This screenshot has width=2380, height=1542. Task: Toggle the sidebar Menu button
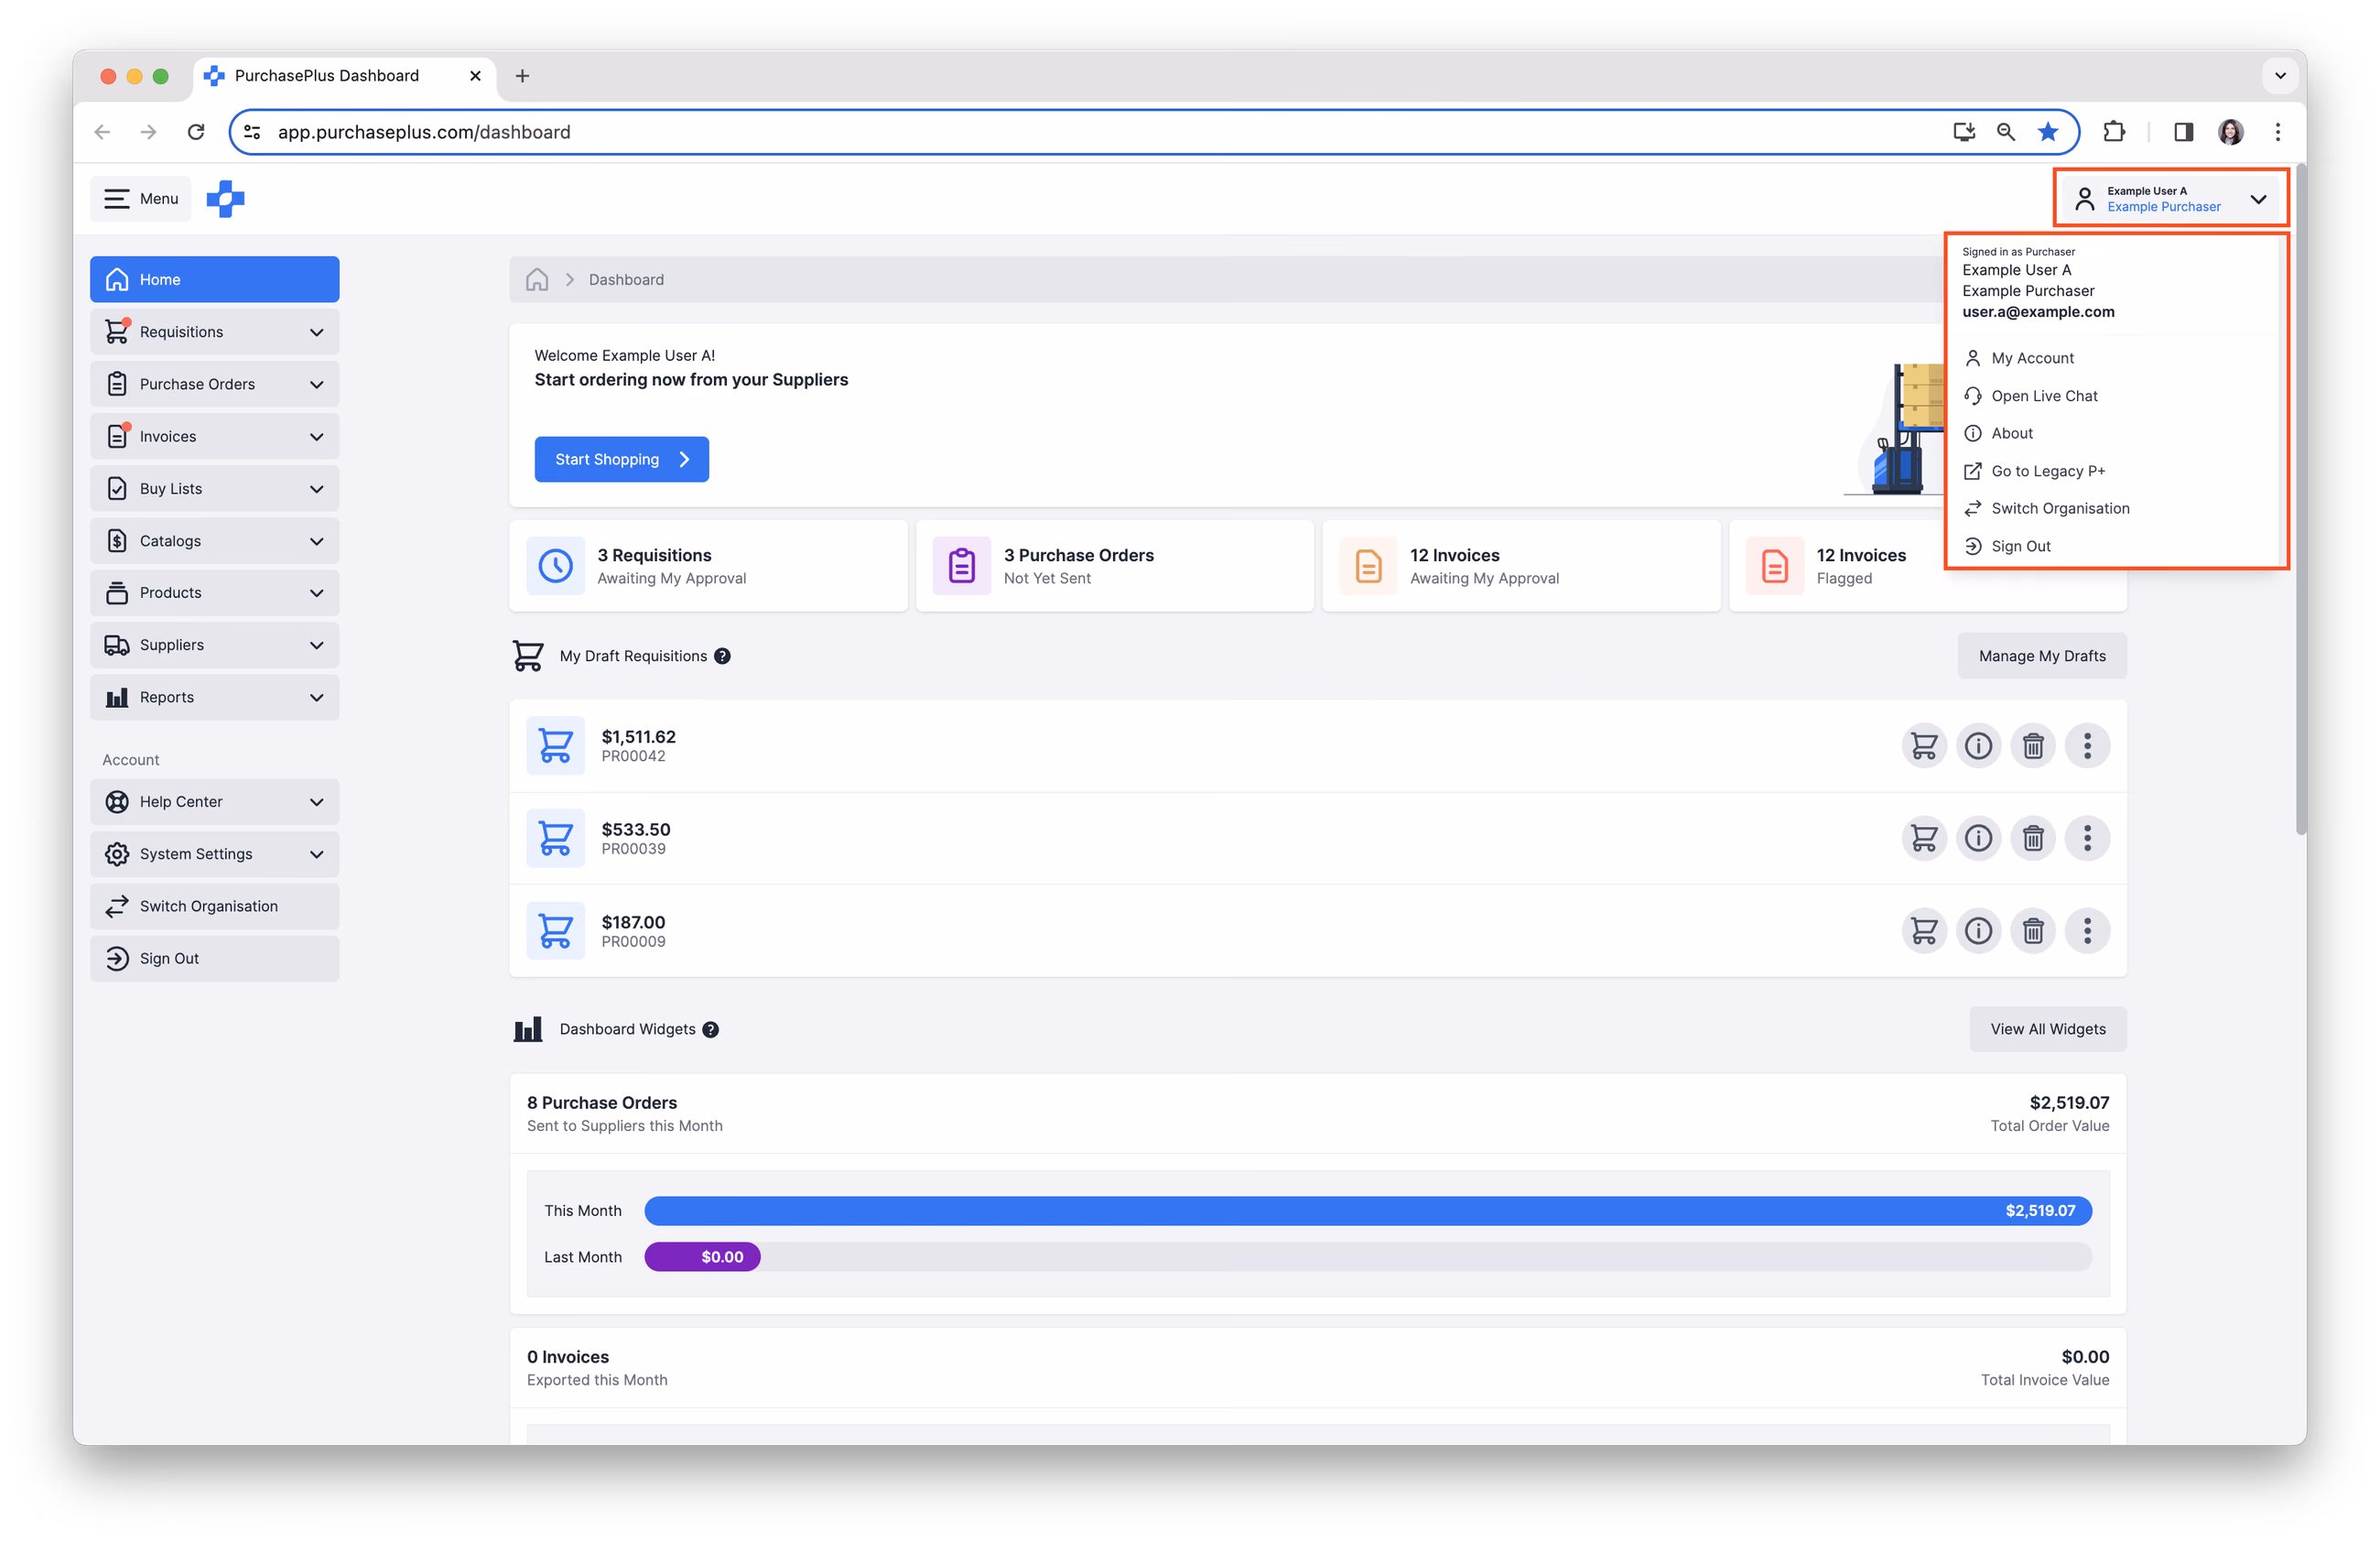click(x=141, y=198)
